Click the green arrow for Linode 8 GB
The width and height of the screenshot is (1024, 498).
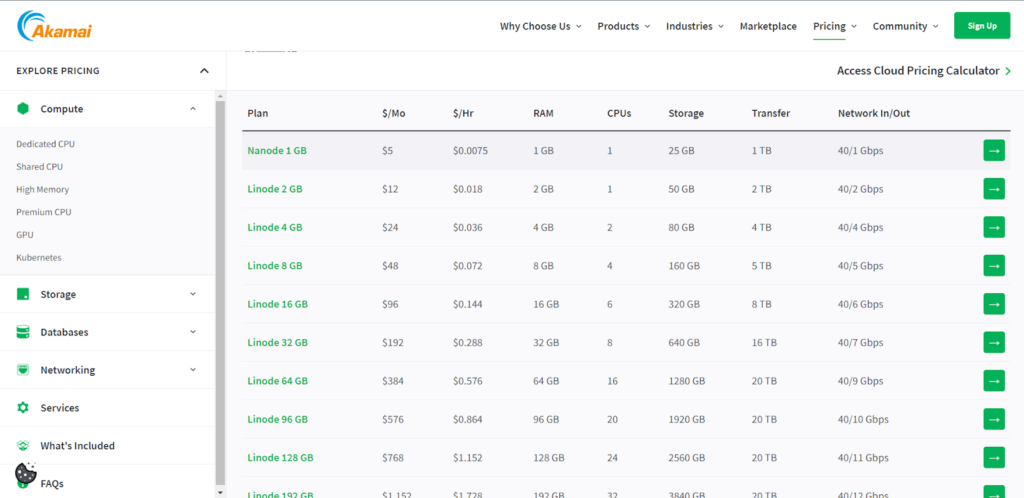[994, 266]
